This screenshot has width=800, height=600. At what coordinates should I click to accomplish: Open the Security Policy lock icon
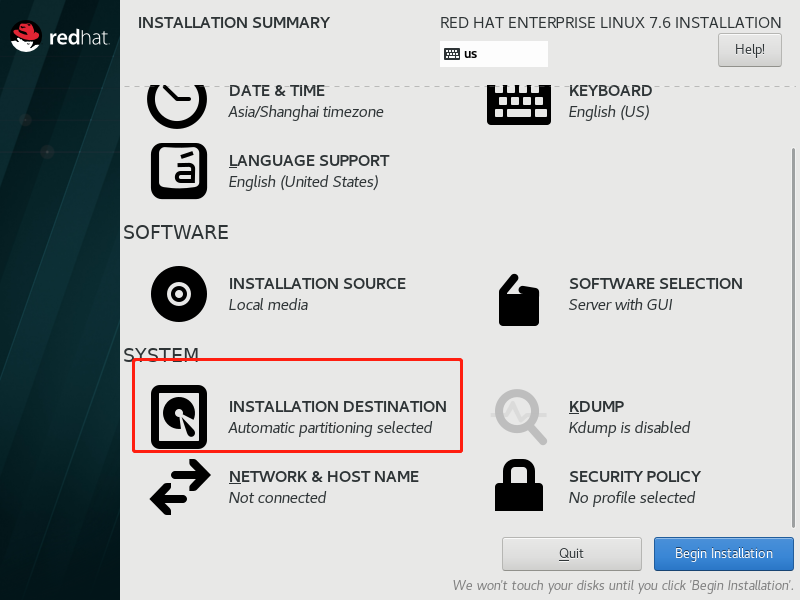(519, 485)
